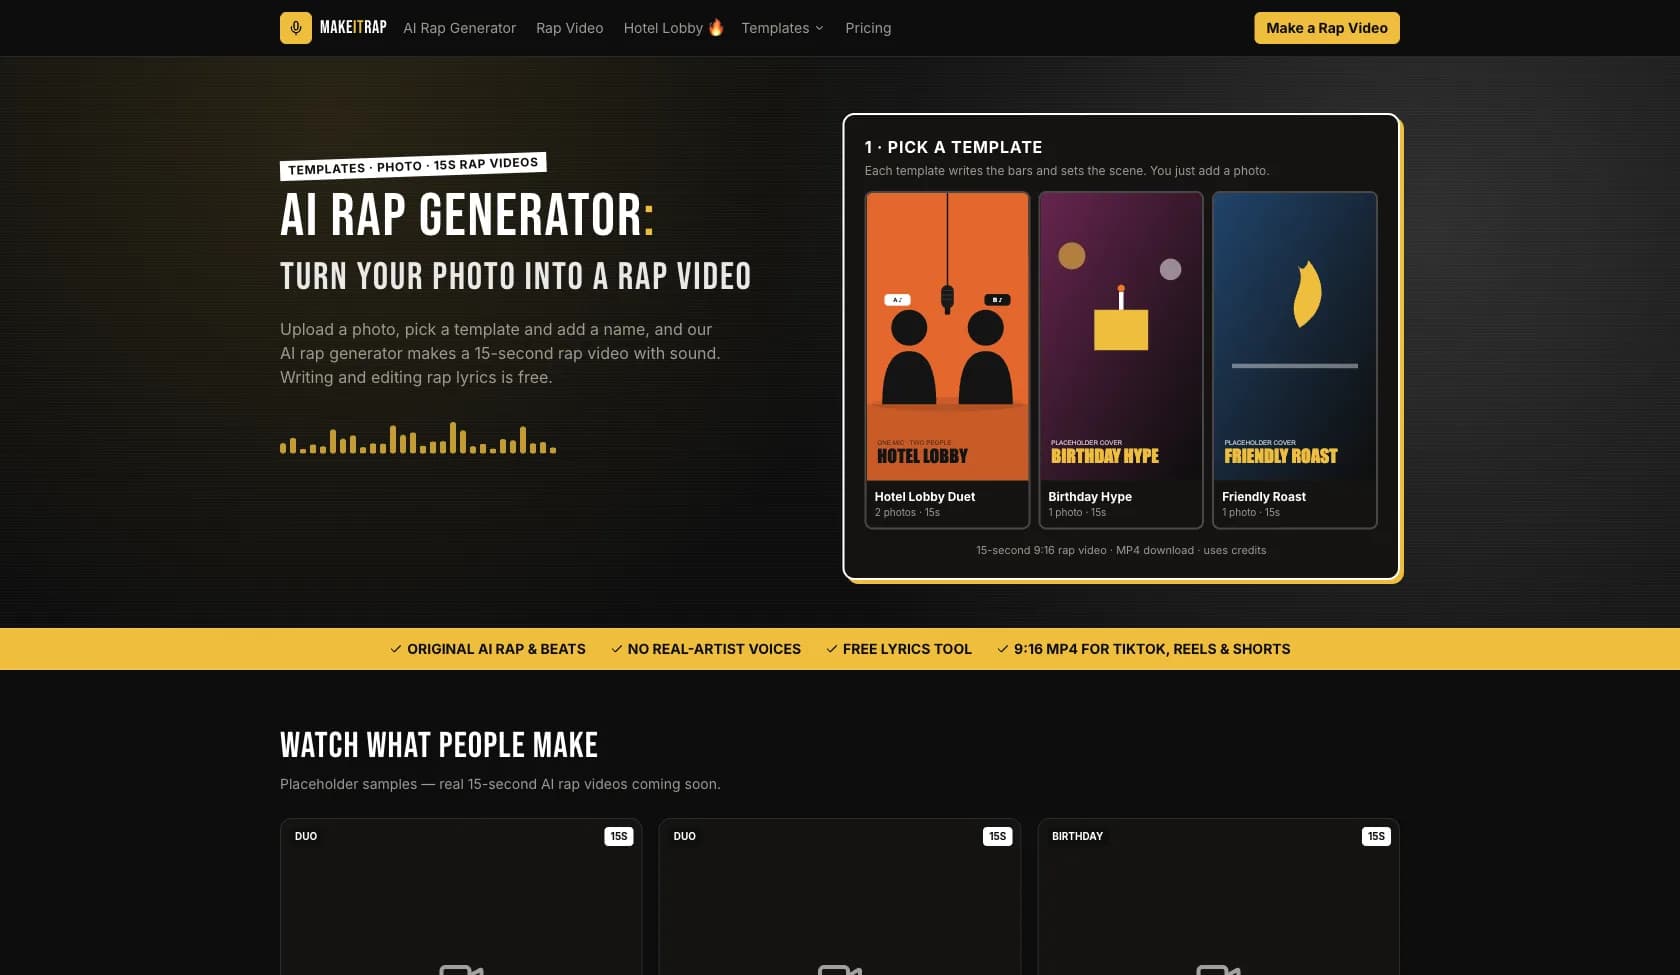
Task: Click the Birthday Hype title text
Action: (1090, 496)
